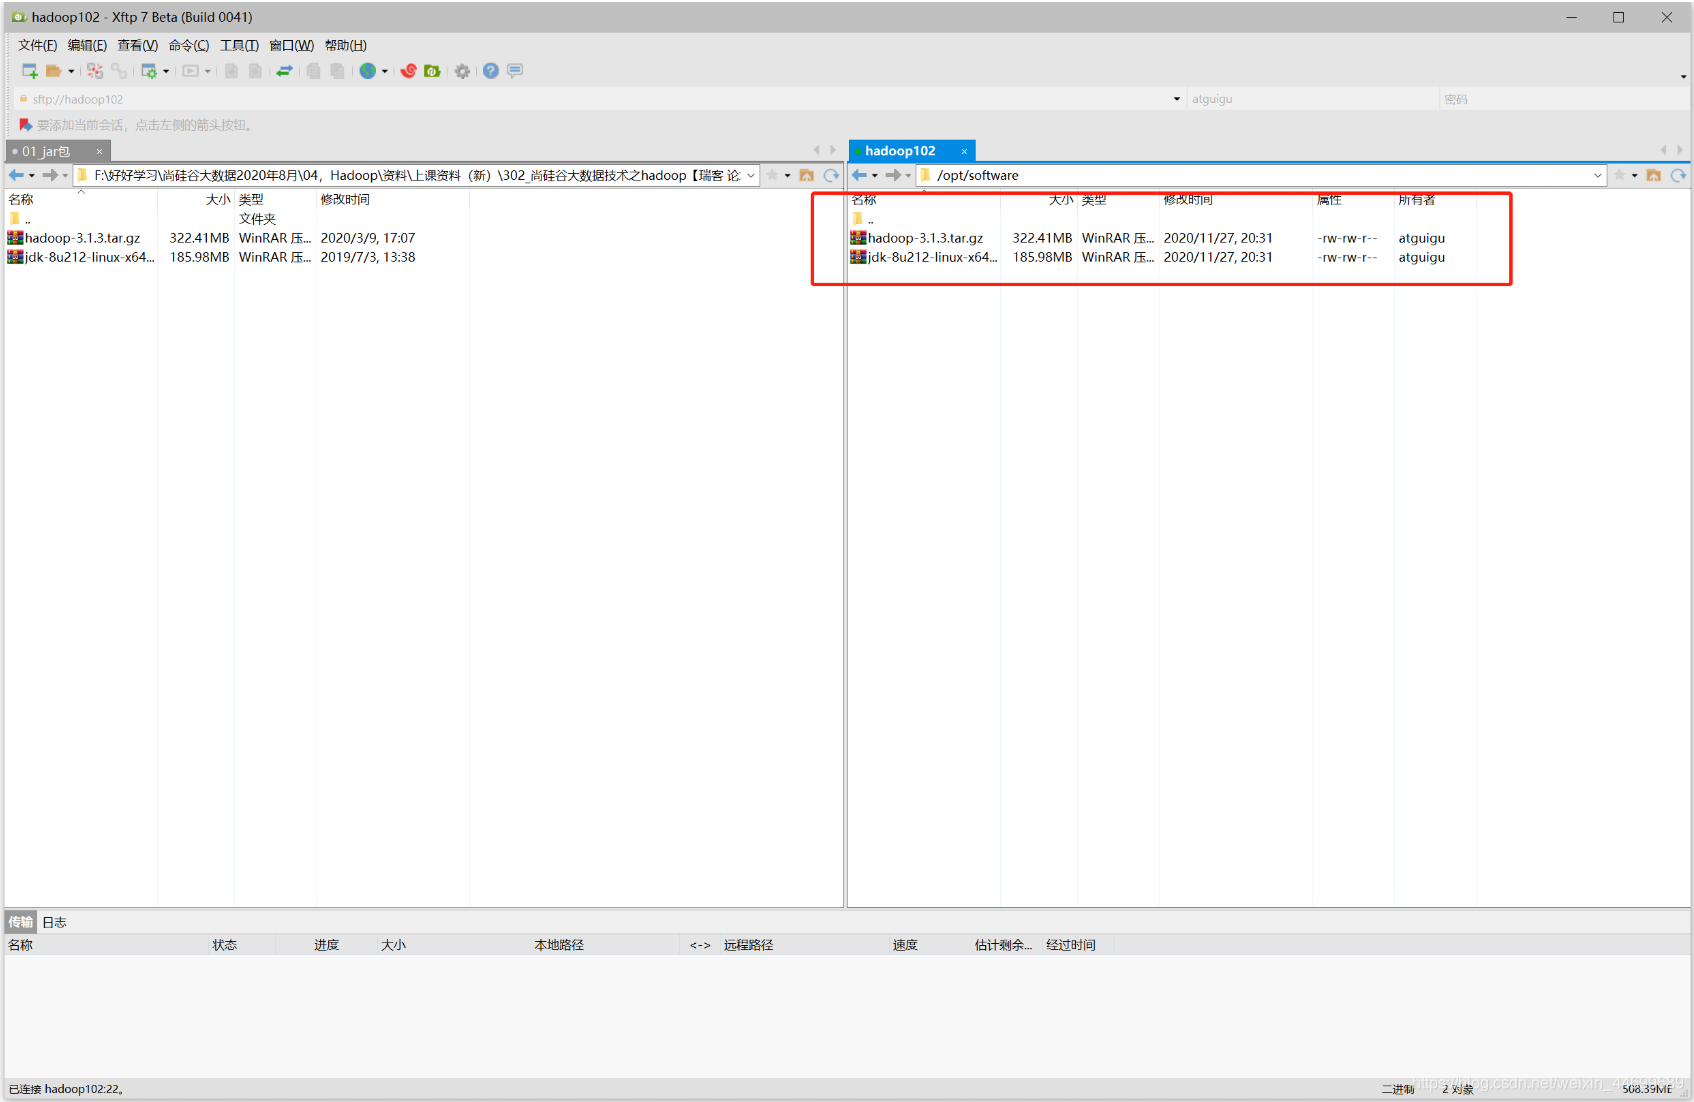Viewport: 1694px width, 1102px height.
Task: Click the Disconnect link icon
Action: [x=119, y=71]
